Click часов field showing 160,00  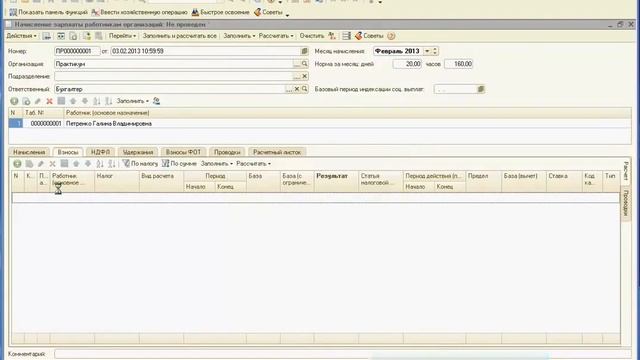click(x=458, y=64)
